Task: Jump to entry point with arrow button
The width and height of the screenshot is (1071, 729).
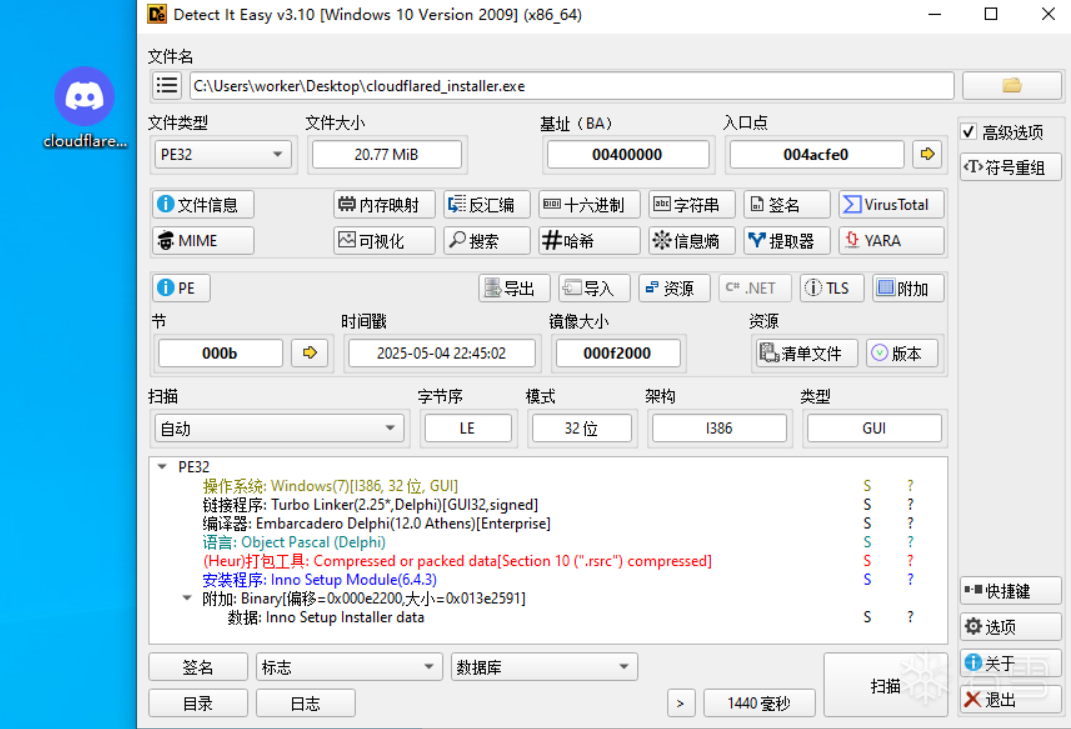Action: pos(927,154)
